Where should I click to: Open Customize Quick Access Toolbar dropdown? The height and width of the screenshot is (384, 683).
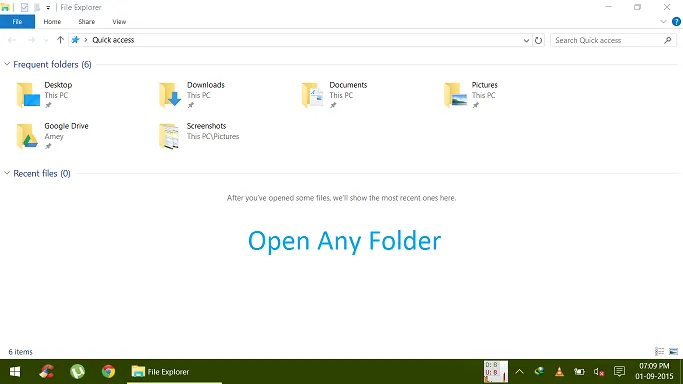pyautogui.click(x=48, y=7)
